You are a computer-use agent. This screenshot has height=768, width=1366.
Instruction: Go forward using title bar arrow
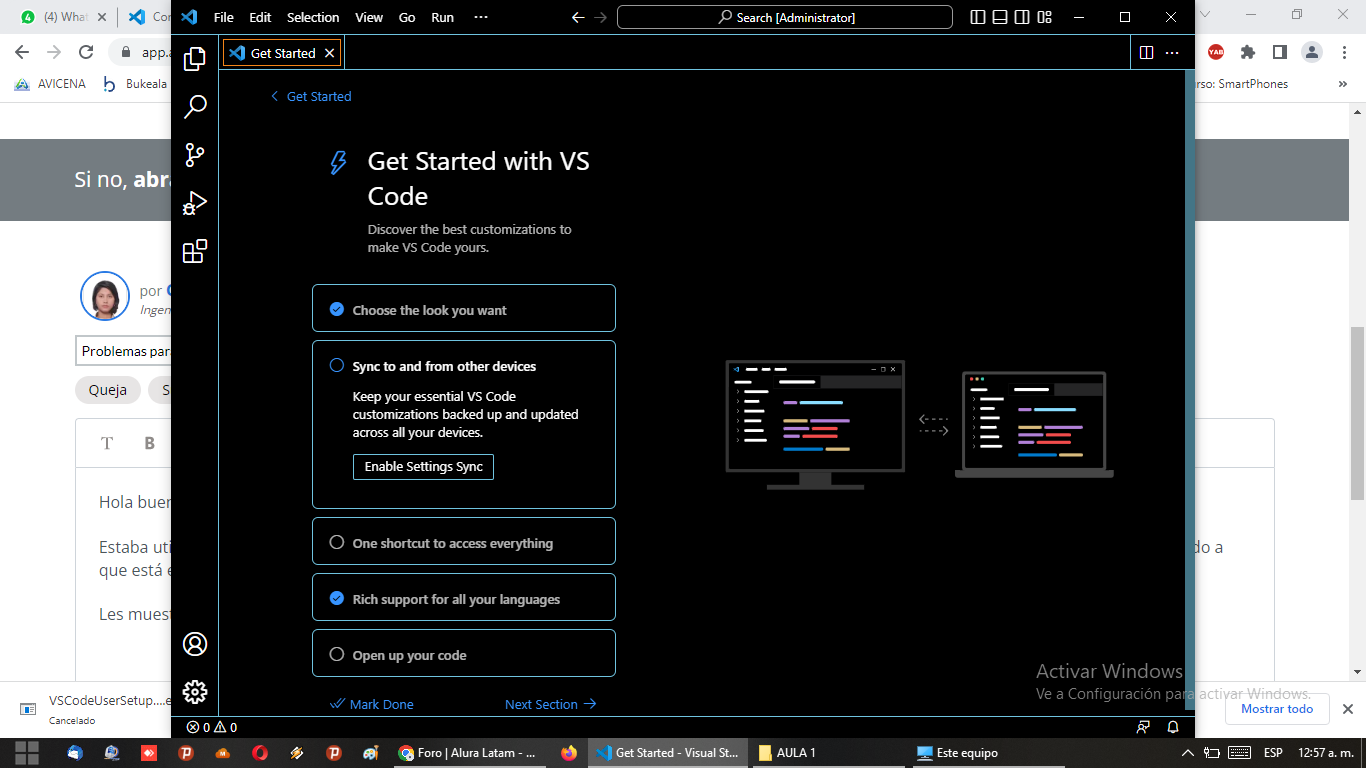[x=600, y=17]
